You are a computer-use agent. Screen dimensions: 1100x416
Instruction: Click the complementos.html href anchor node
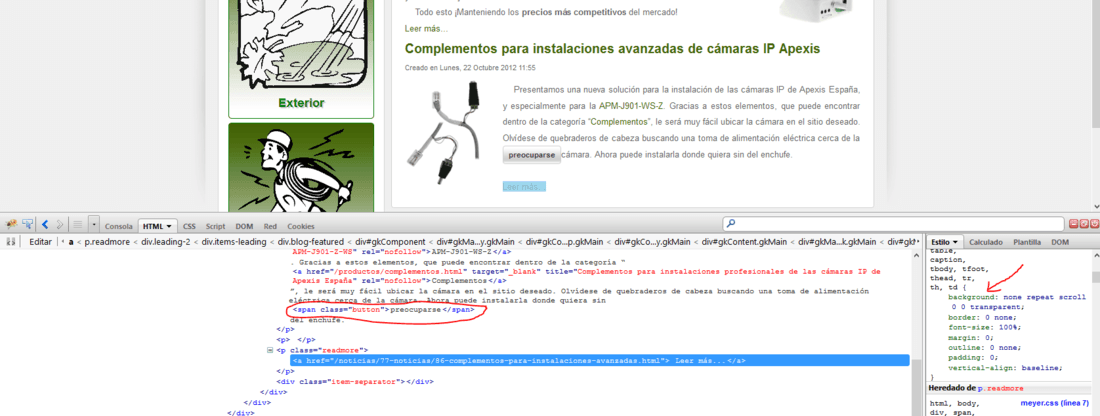pos(586,275)
